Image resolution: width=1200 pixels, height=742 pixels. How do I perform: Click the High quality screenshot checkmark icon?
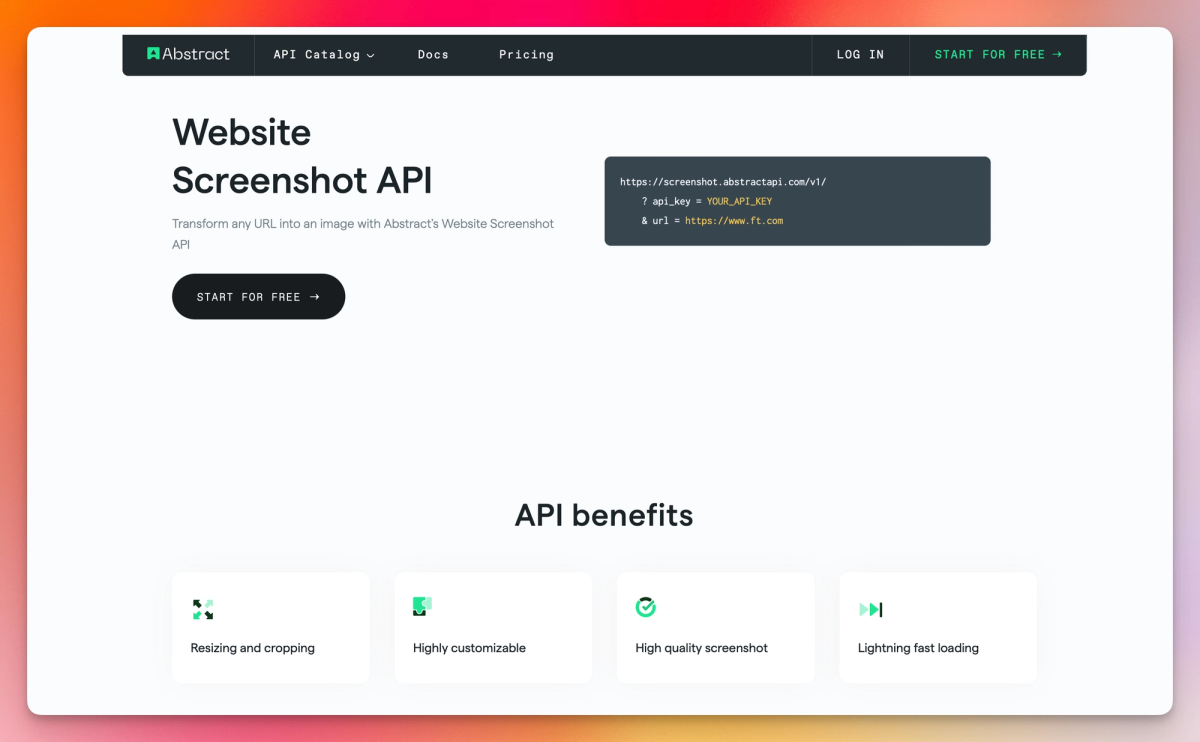pos(646,607)
